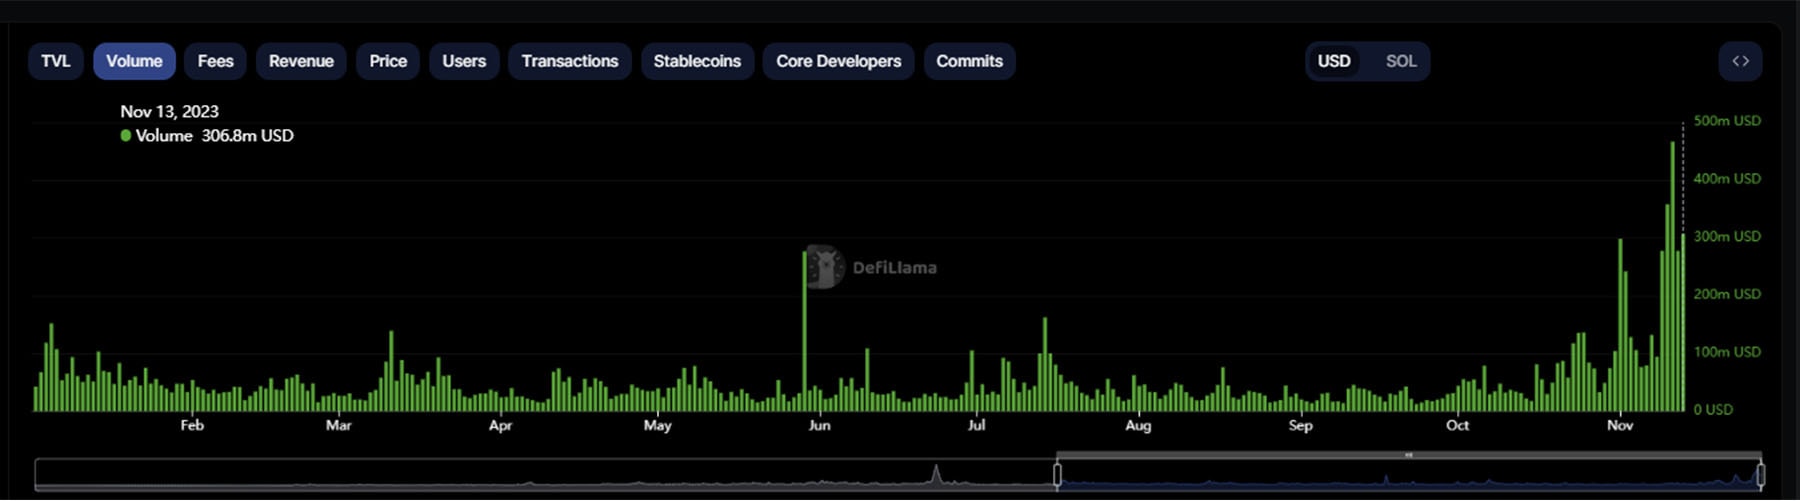This screenshot has width=1800, height=501.
Task: Enable Stablecoins metric on chart
Action: pyautogui.click(x=697, y=61)
